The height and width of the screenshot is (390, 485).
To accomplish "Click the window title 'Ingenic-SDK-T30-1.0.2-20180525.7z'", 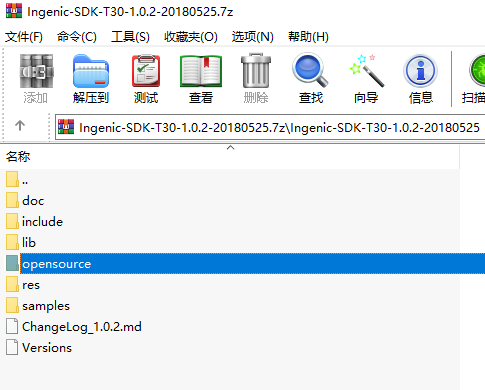I will [x=130, y=12].
